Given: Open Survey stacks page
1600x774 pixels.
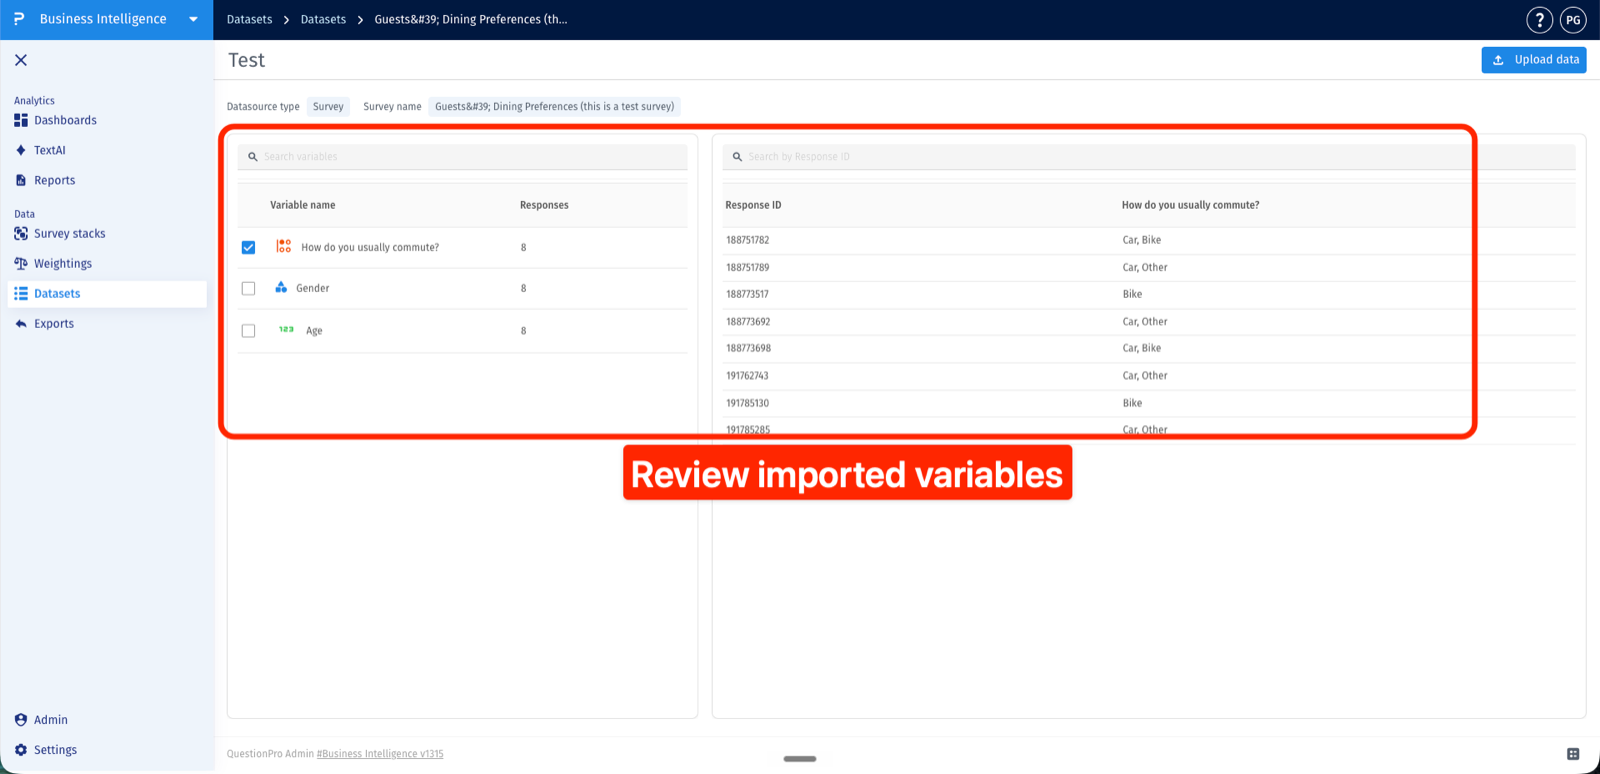Looking at the screenshot, I should [x=69, y=233].
